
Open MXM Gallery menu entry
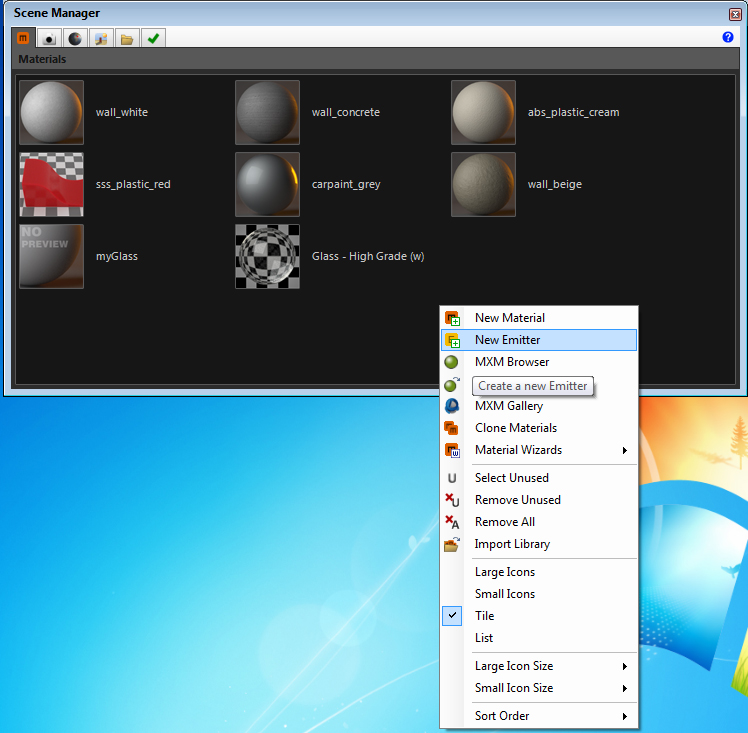pyautogui.click(x=539, y=406)
